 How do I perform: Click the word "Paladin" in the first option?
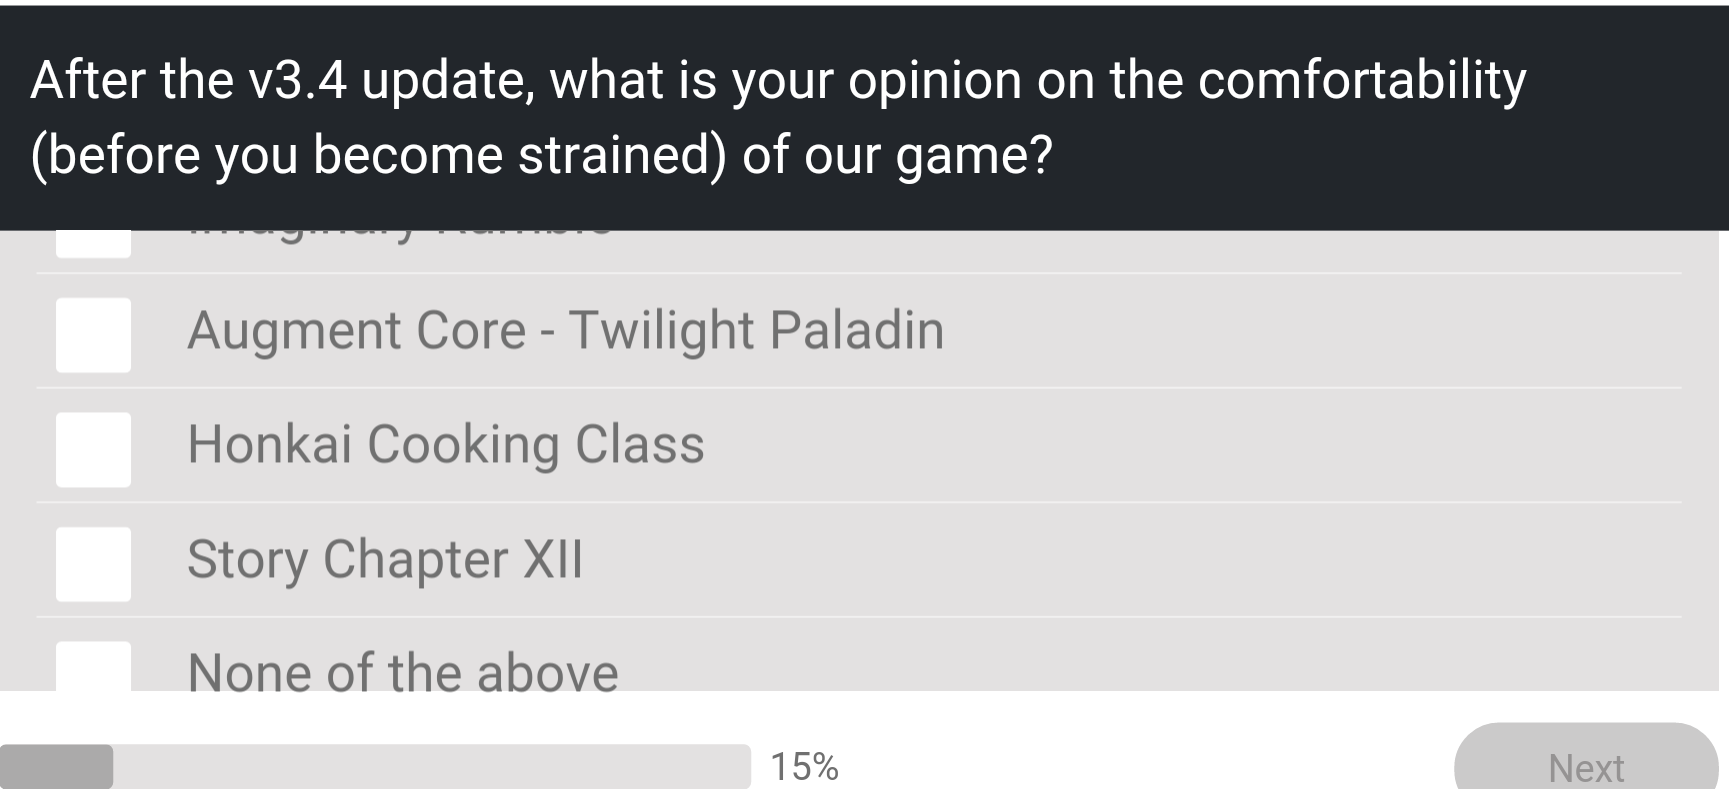point(857,331)
